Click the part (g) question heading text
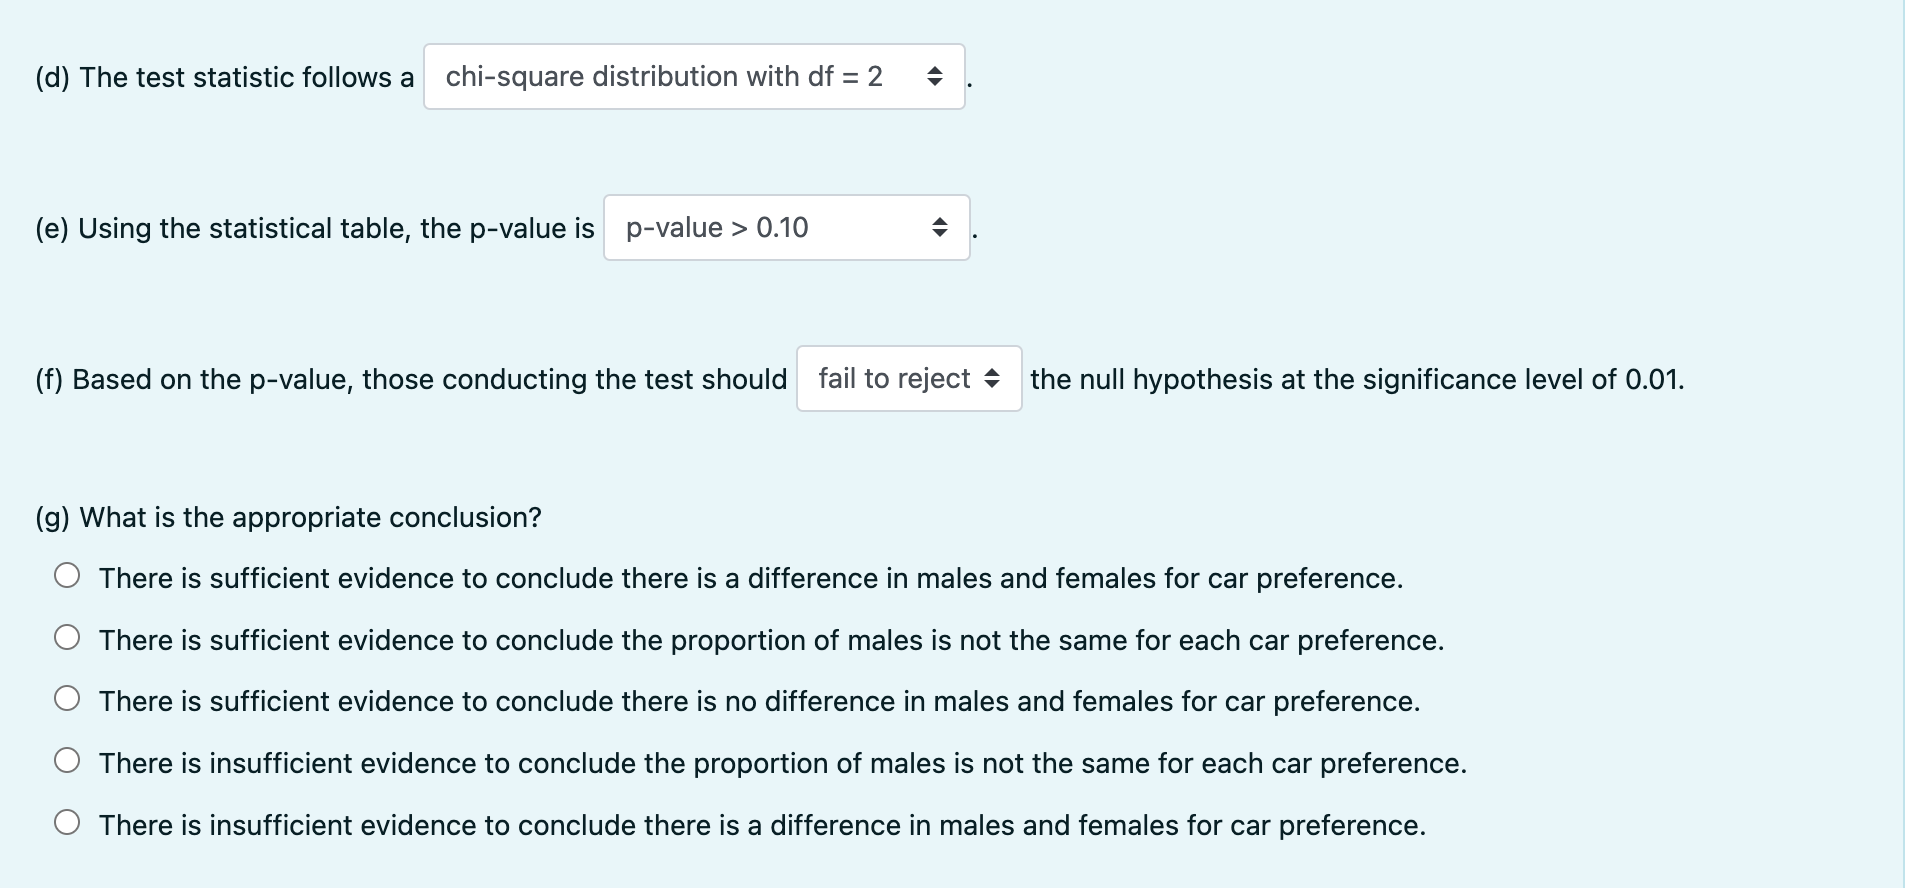Screen dimensions: 1910x888 (x=288, y=517)
